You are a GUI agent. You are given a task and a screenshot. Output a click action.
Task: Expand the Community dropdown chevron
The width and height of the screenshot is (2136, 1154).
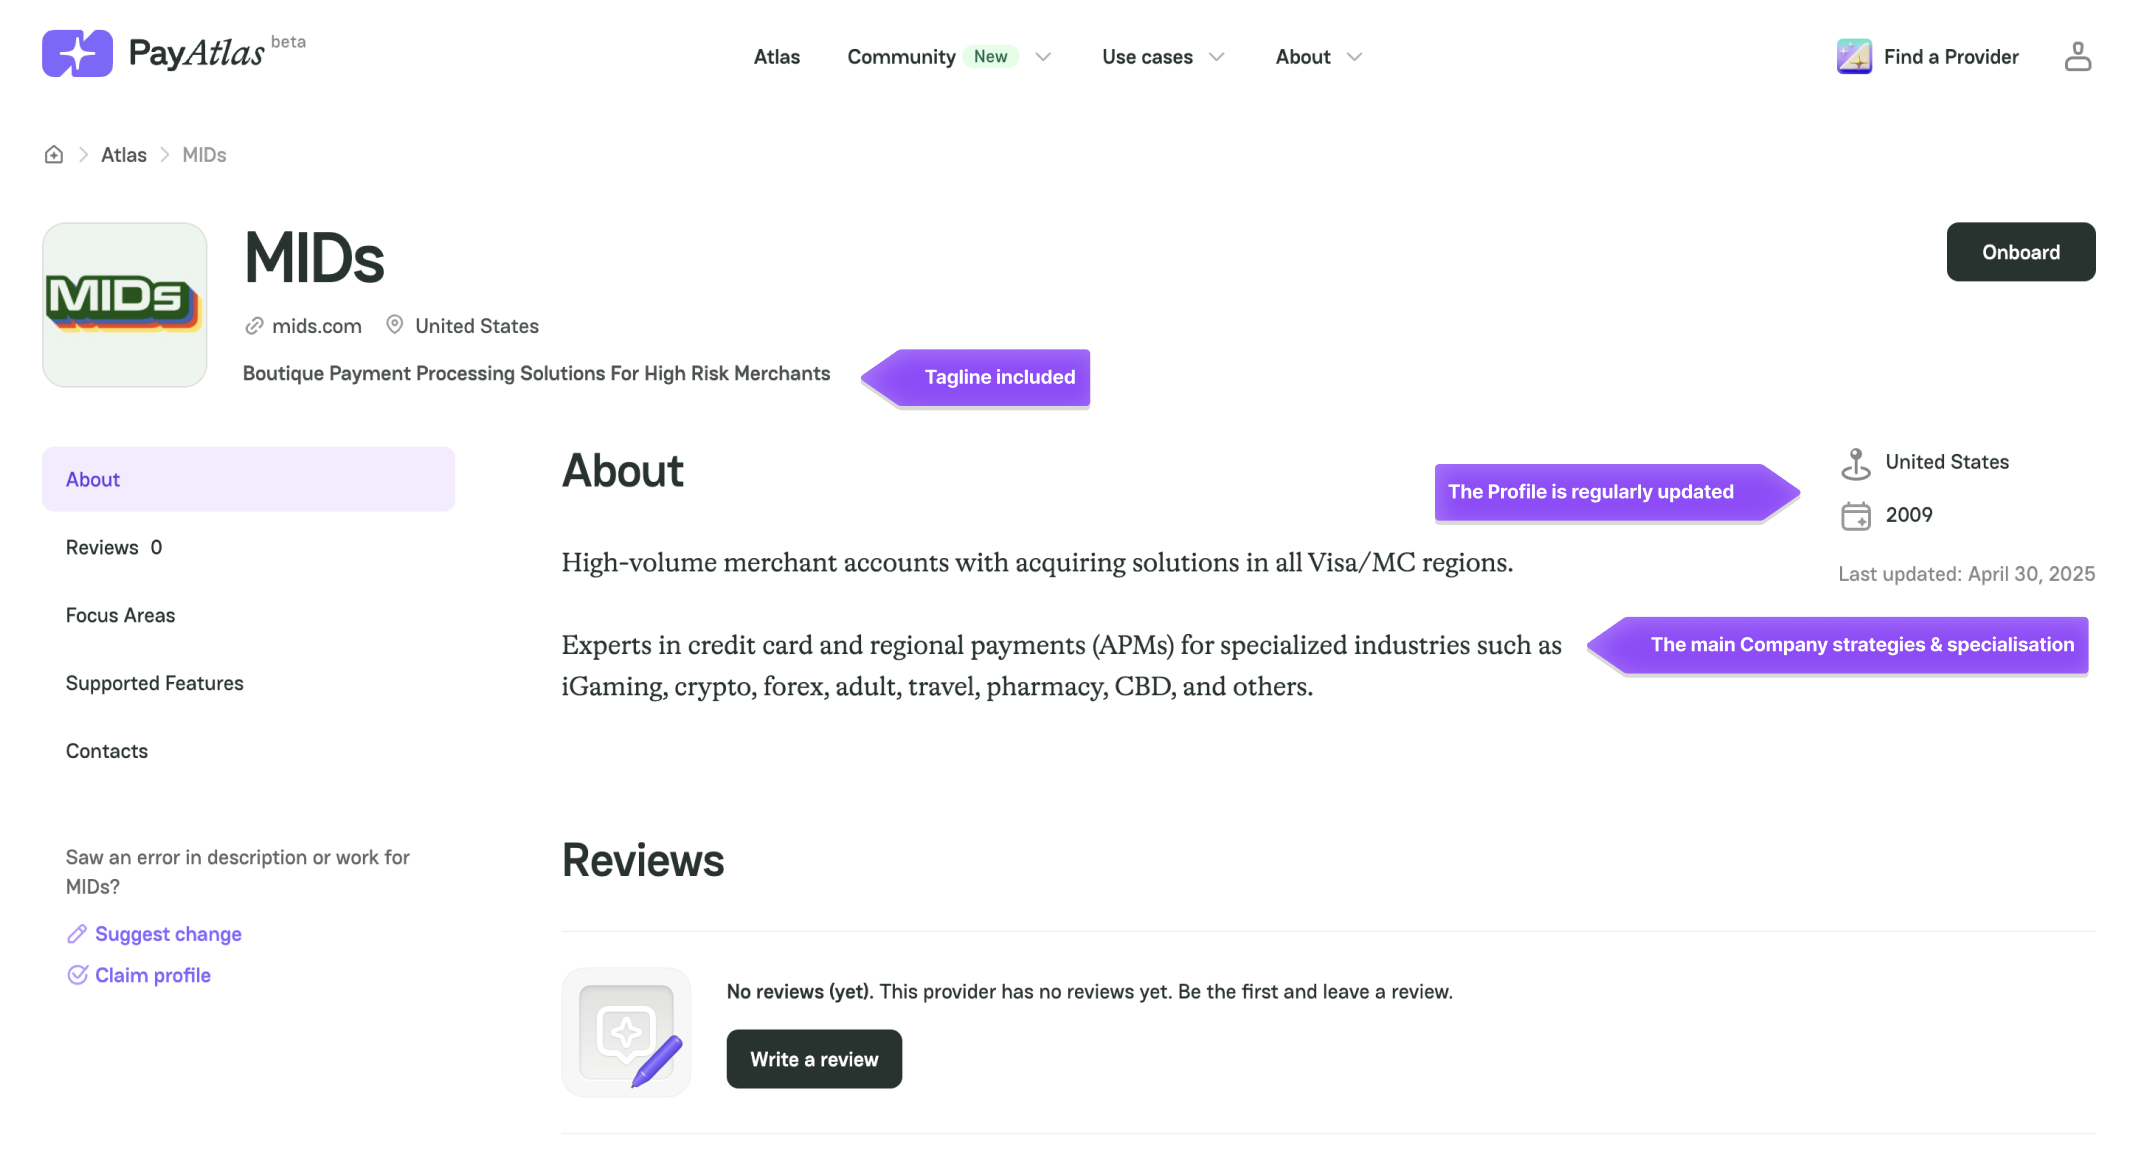click(1043, 57)
